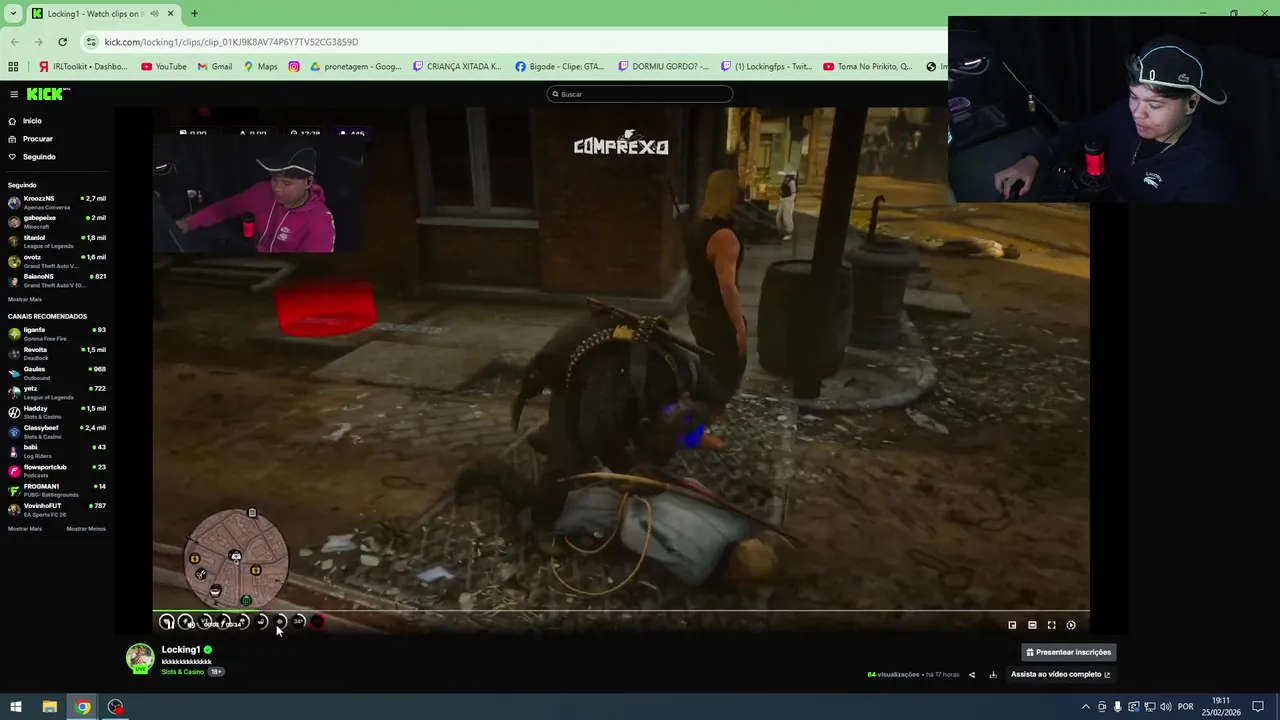Screen dimensions: 1280x720
Task: Open Classybeef recommended channel
Action: (57, 431)
